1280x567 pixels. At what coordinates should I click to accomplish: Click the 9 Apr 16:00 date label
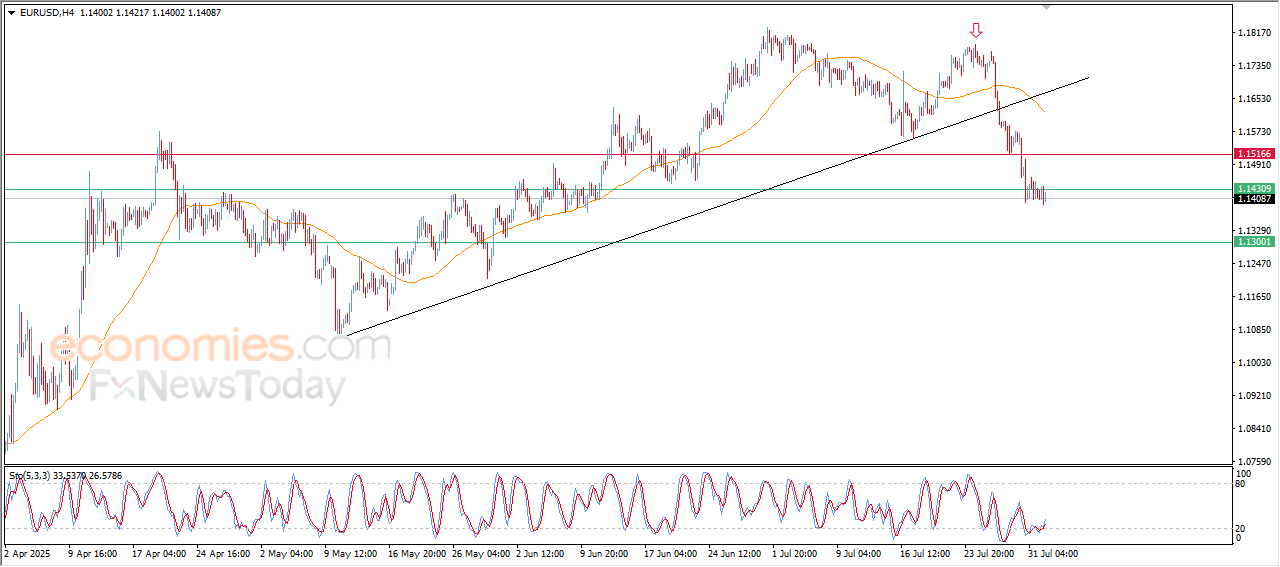(x=93, y=553)
